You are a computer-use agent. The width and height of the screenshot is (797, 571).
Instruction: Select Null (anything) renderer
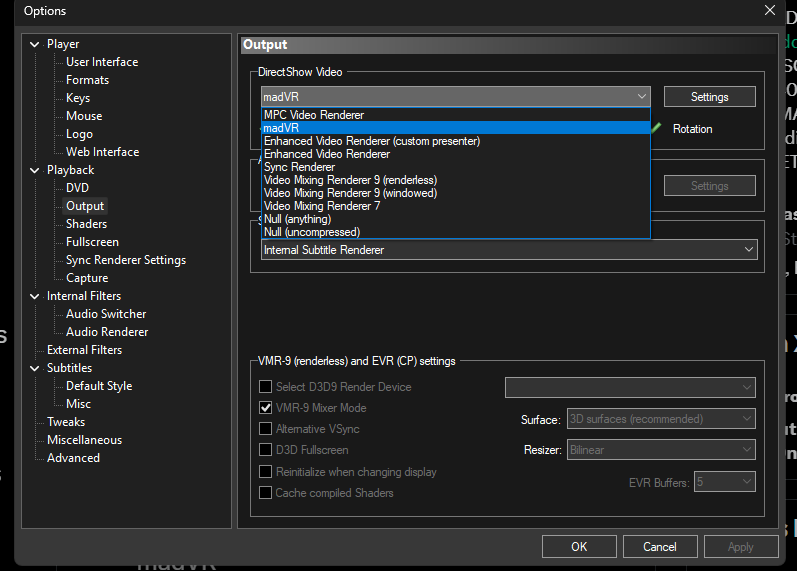[455, 219]
